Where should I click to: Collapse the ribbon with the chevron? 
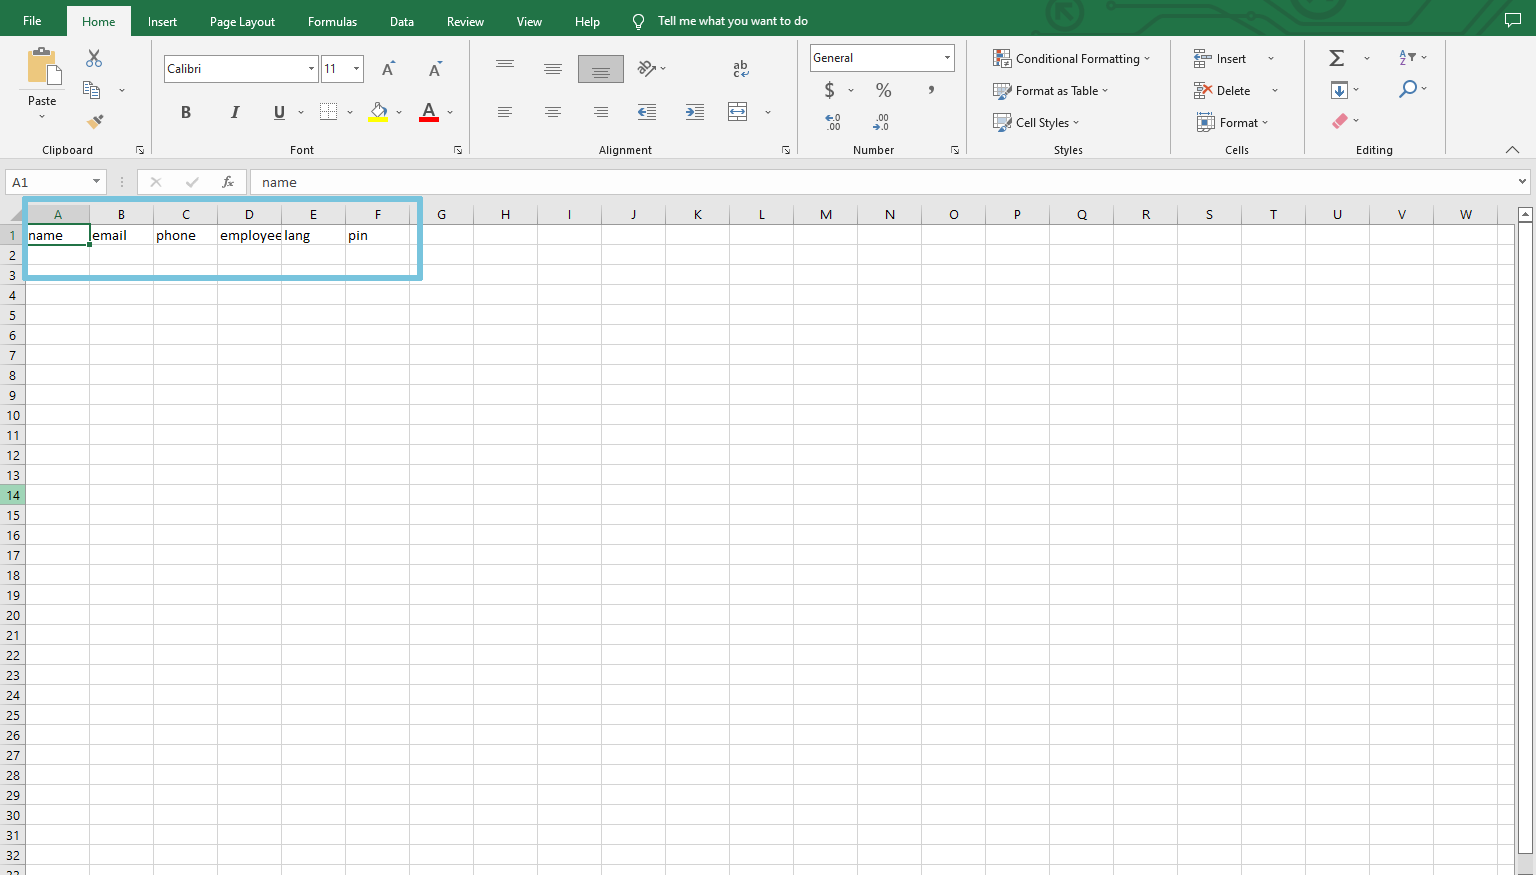tap(1512, 149)
